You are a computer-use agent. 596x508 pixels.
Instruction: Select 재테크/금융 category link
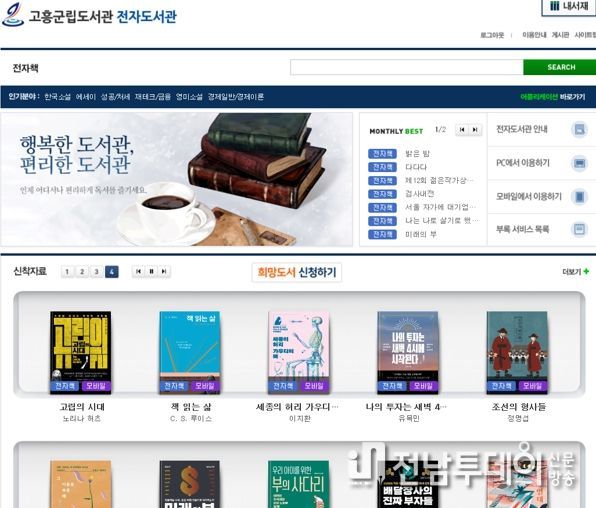click(x=152, y=97)
